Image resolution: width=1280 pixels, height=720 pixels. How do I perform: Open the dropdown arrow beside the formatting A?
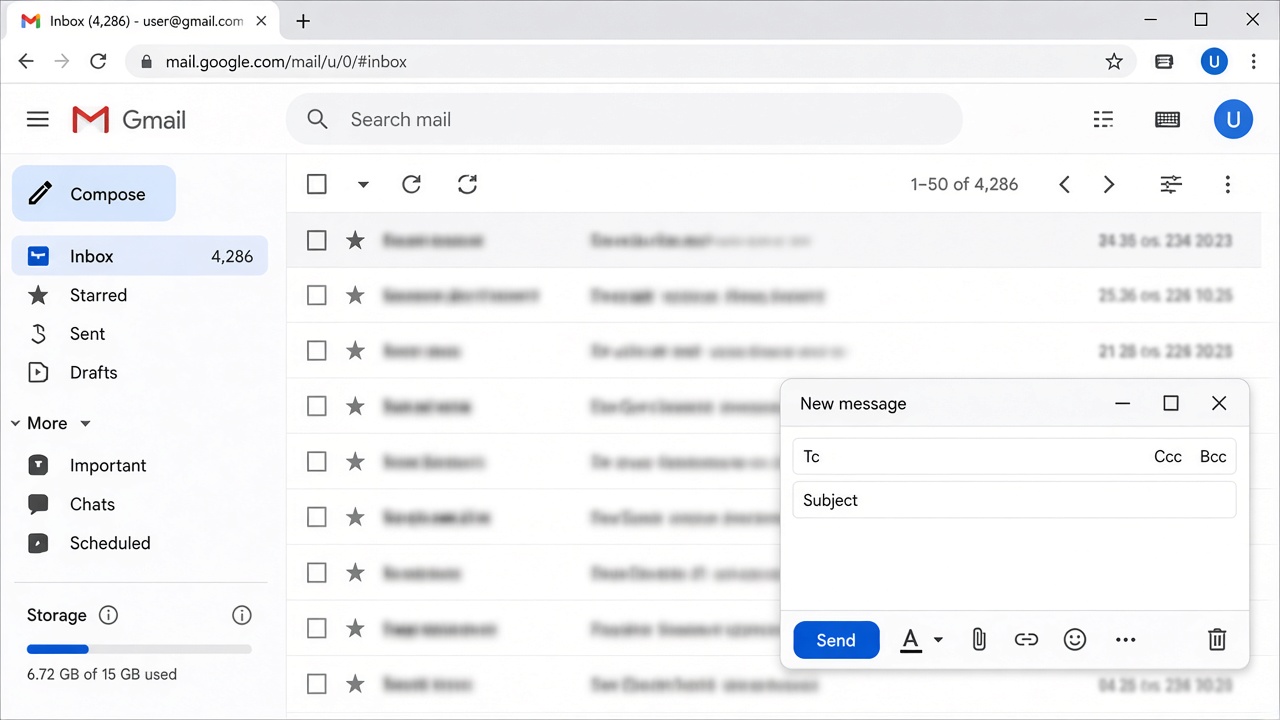(938, 640)
